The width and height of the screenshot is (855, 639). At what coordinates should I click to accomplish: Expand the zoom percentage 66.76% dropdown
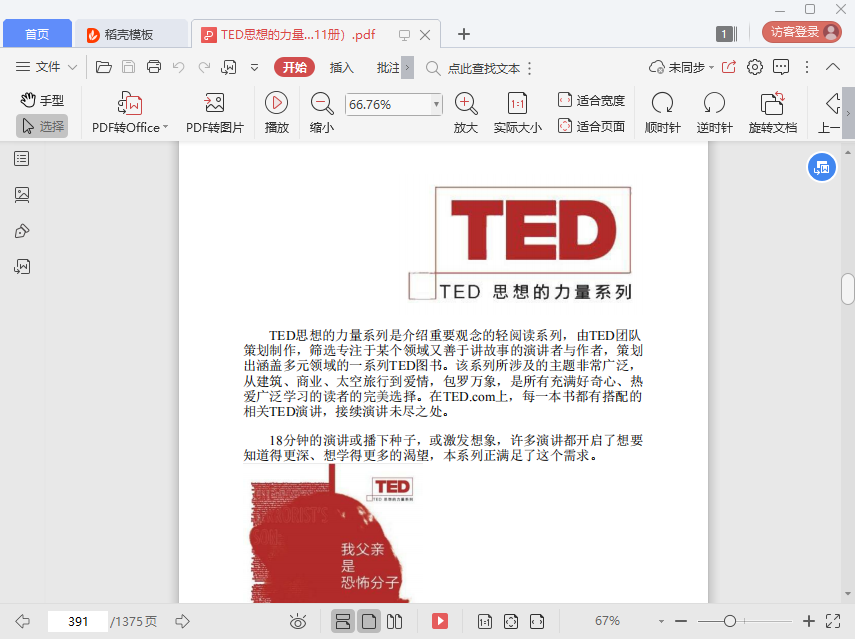pos(436,104)
